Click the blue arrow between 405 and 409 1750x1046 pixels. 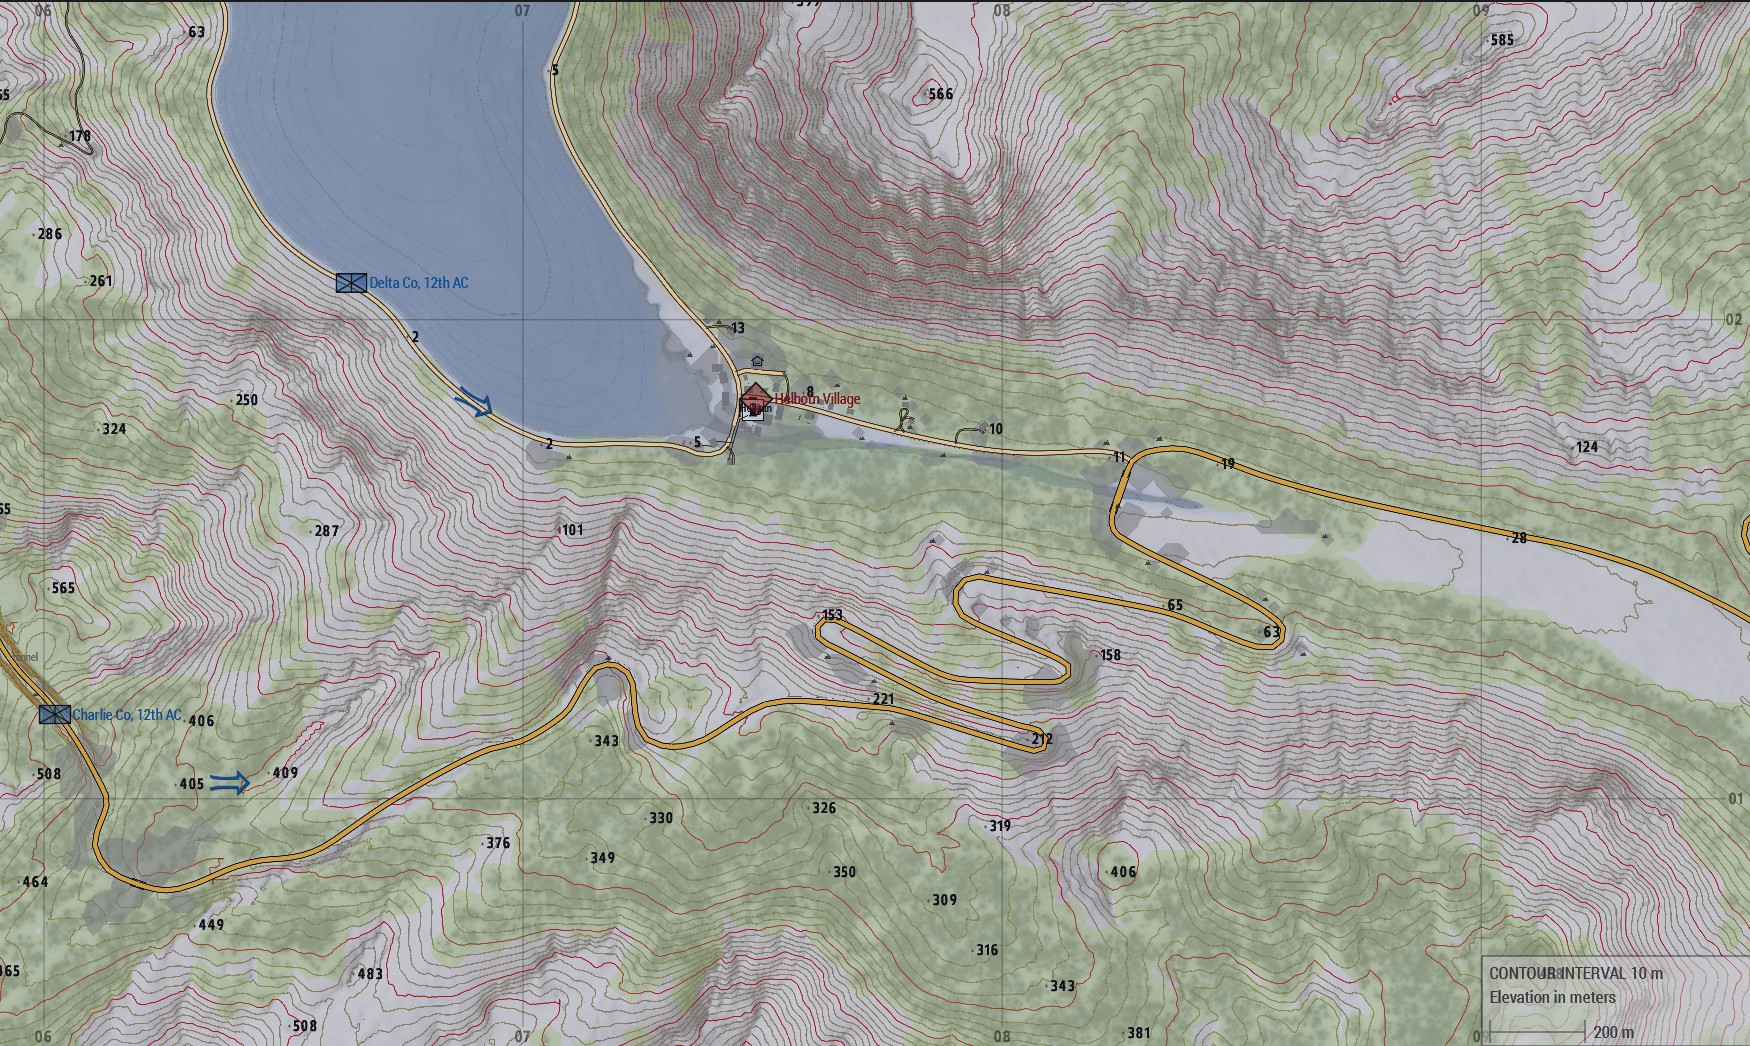[x=230, y=782]
